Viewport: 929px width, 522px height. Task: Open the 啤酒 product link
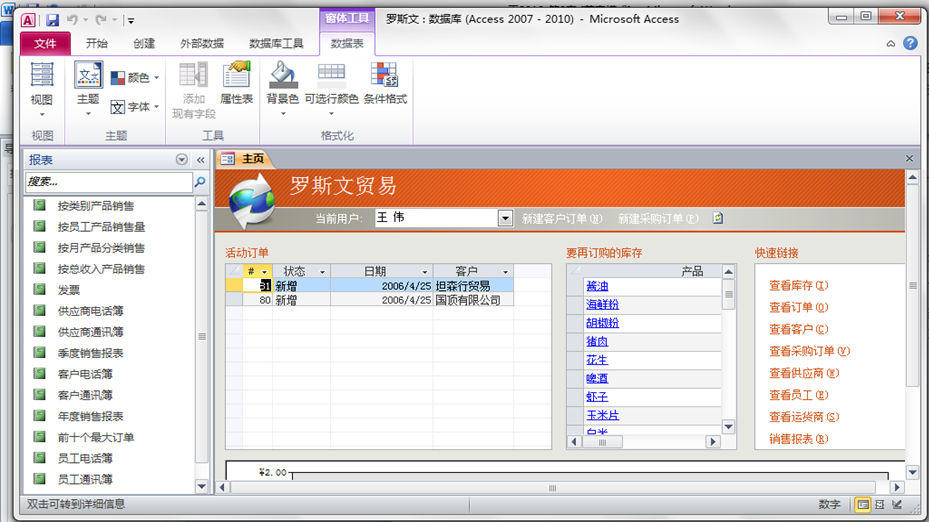point(597,378)
